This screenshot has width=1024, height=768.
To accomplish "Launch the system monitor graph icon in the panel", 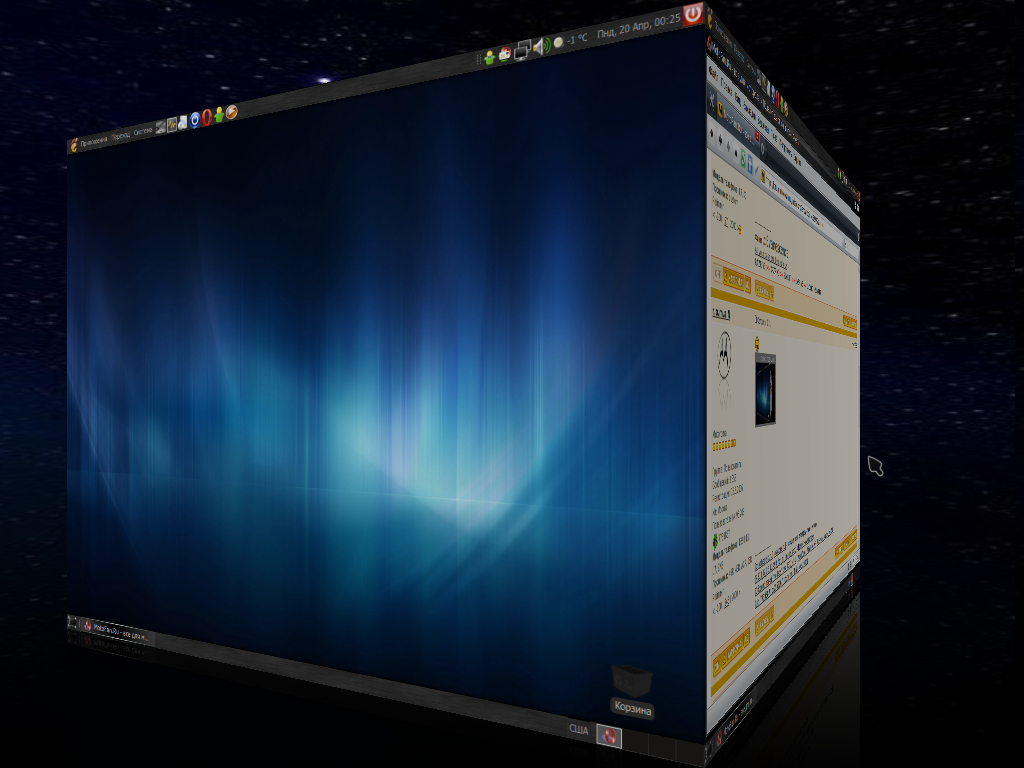I will [172, 124].
